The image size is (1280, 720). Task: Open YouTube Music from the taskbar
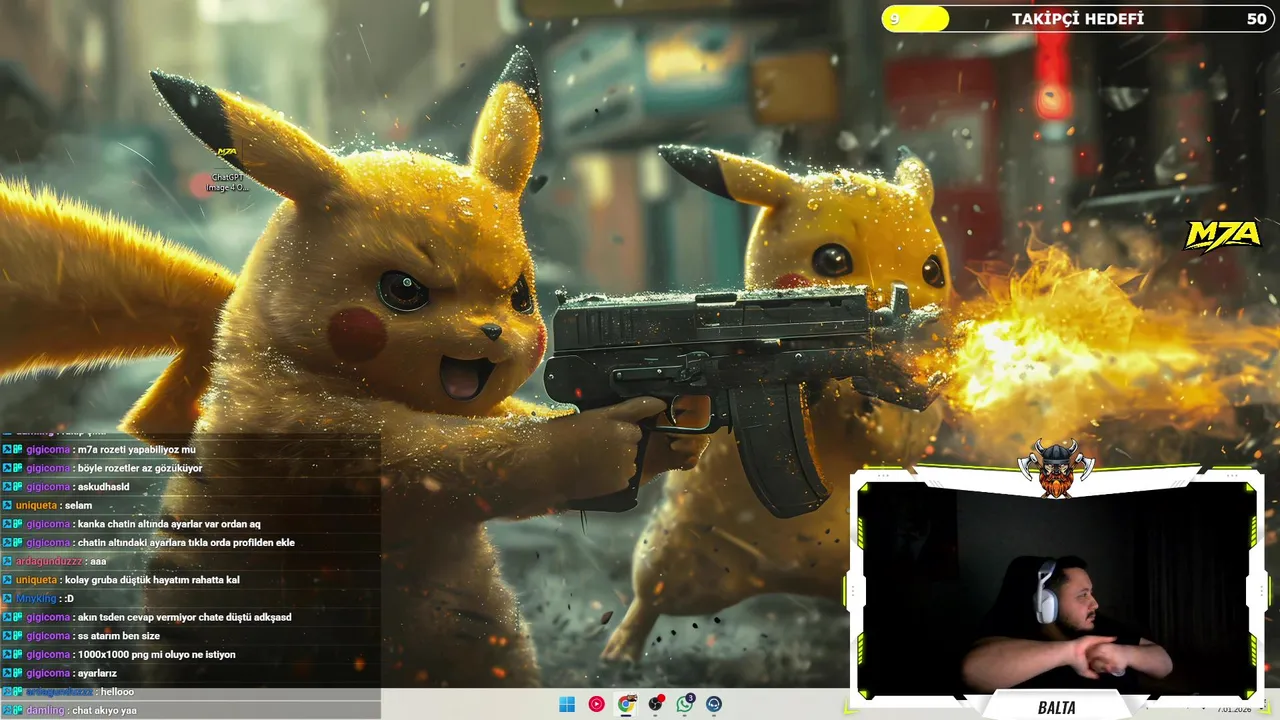click(x=596, y=704)
